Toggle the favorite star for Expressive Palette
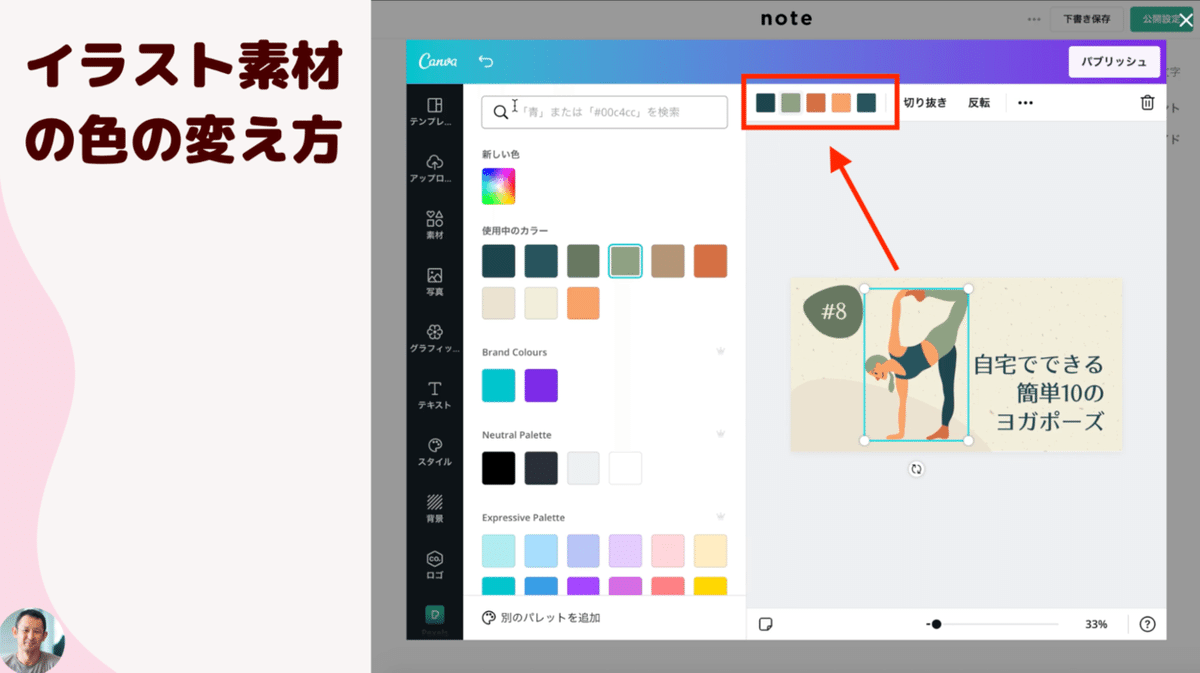1200x673 pixels. pyautogui.click(x=720, y=517)
